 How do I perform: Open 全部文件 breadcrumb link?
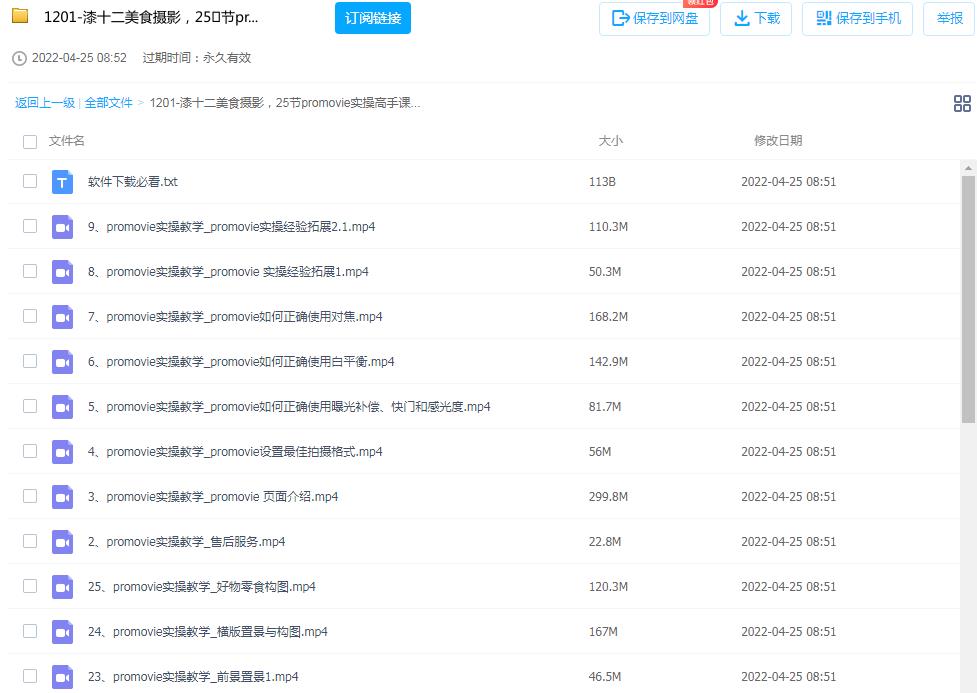(109, 103)
